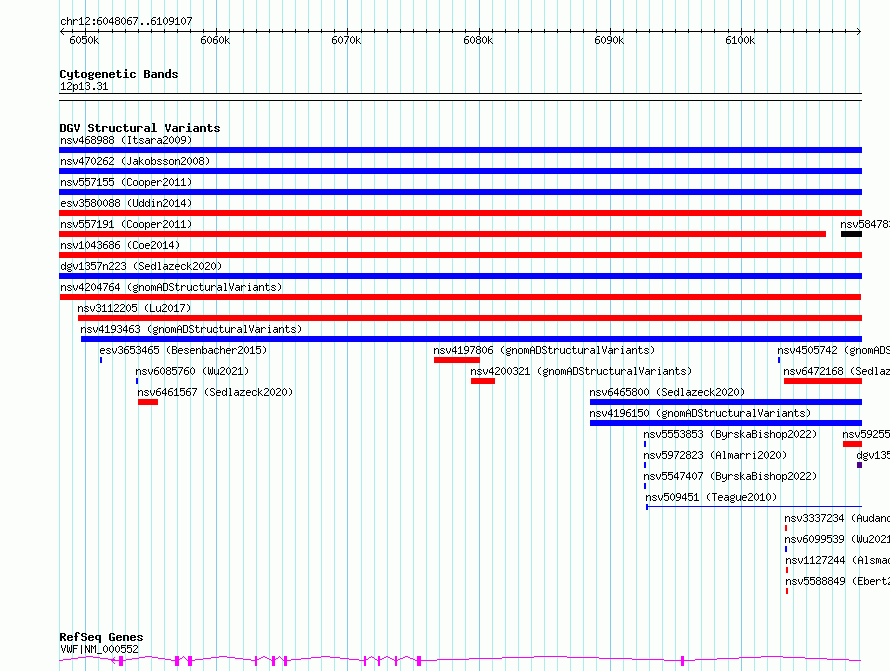Click the dgv1357n223 (Sedlazeck2020) label
Screen dimensions: 890x671
point(141,266)
